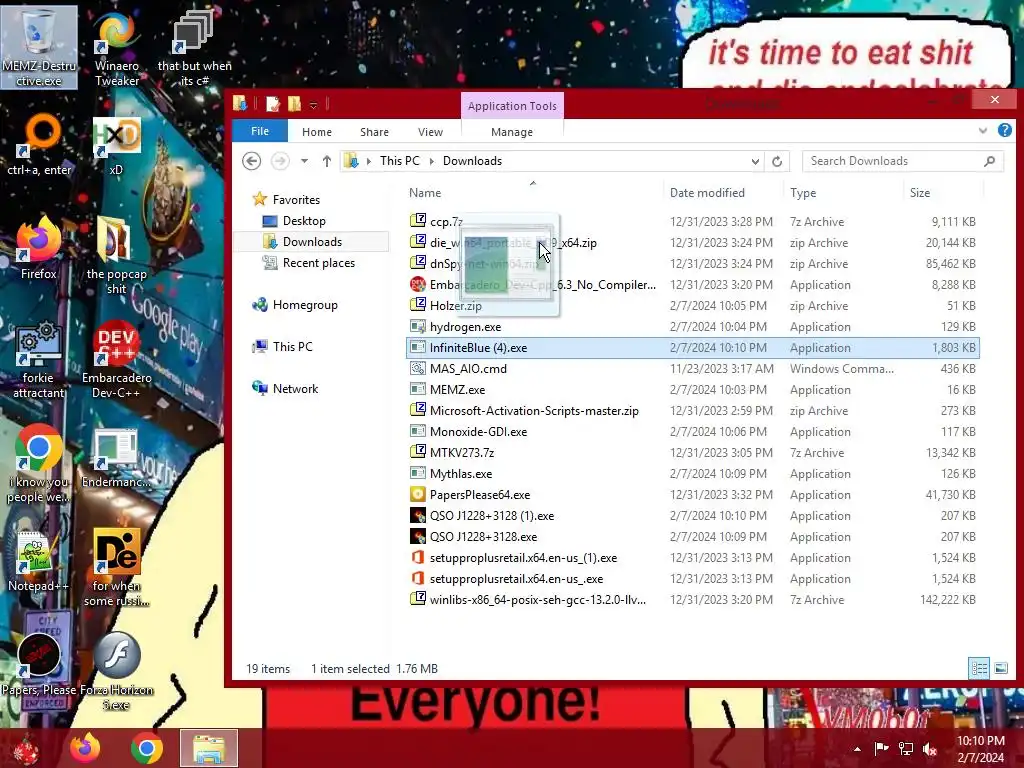The height and width of the screenshot is (768, 1024).
Task: Open the Home ribbon tab
Action: coord(317,132)
